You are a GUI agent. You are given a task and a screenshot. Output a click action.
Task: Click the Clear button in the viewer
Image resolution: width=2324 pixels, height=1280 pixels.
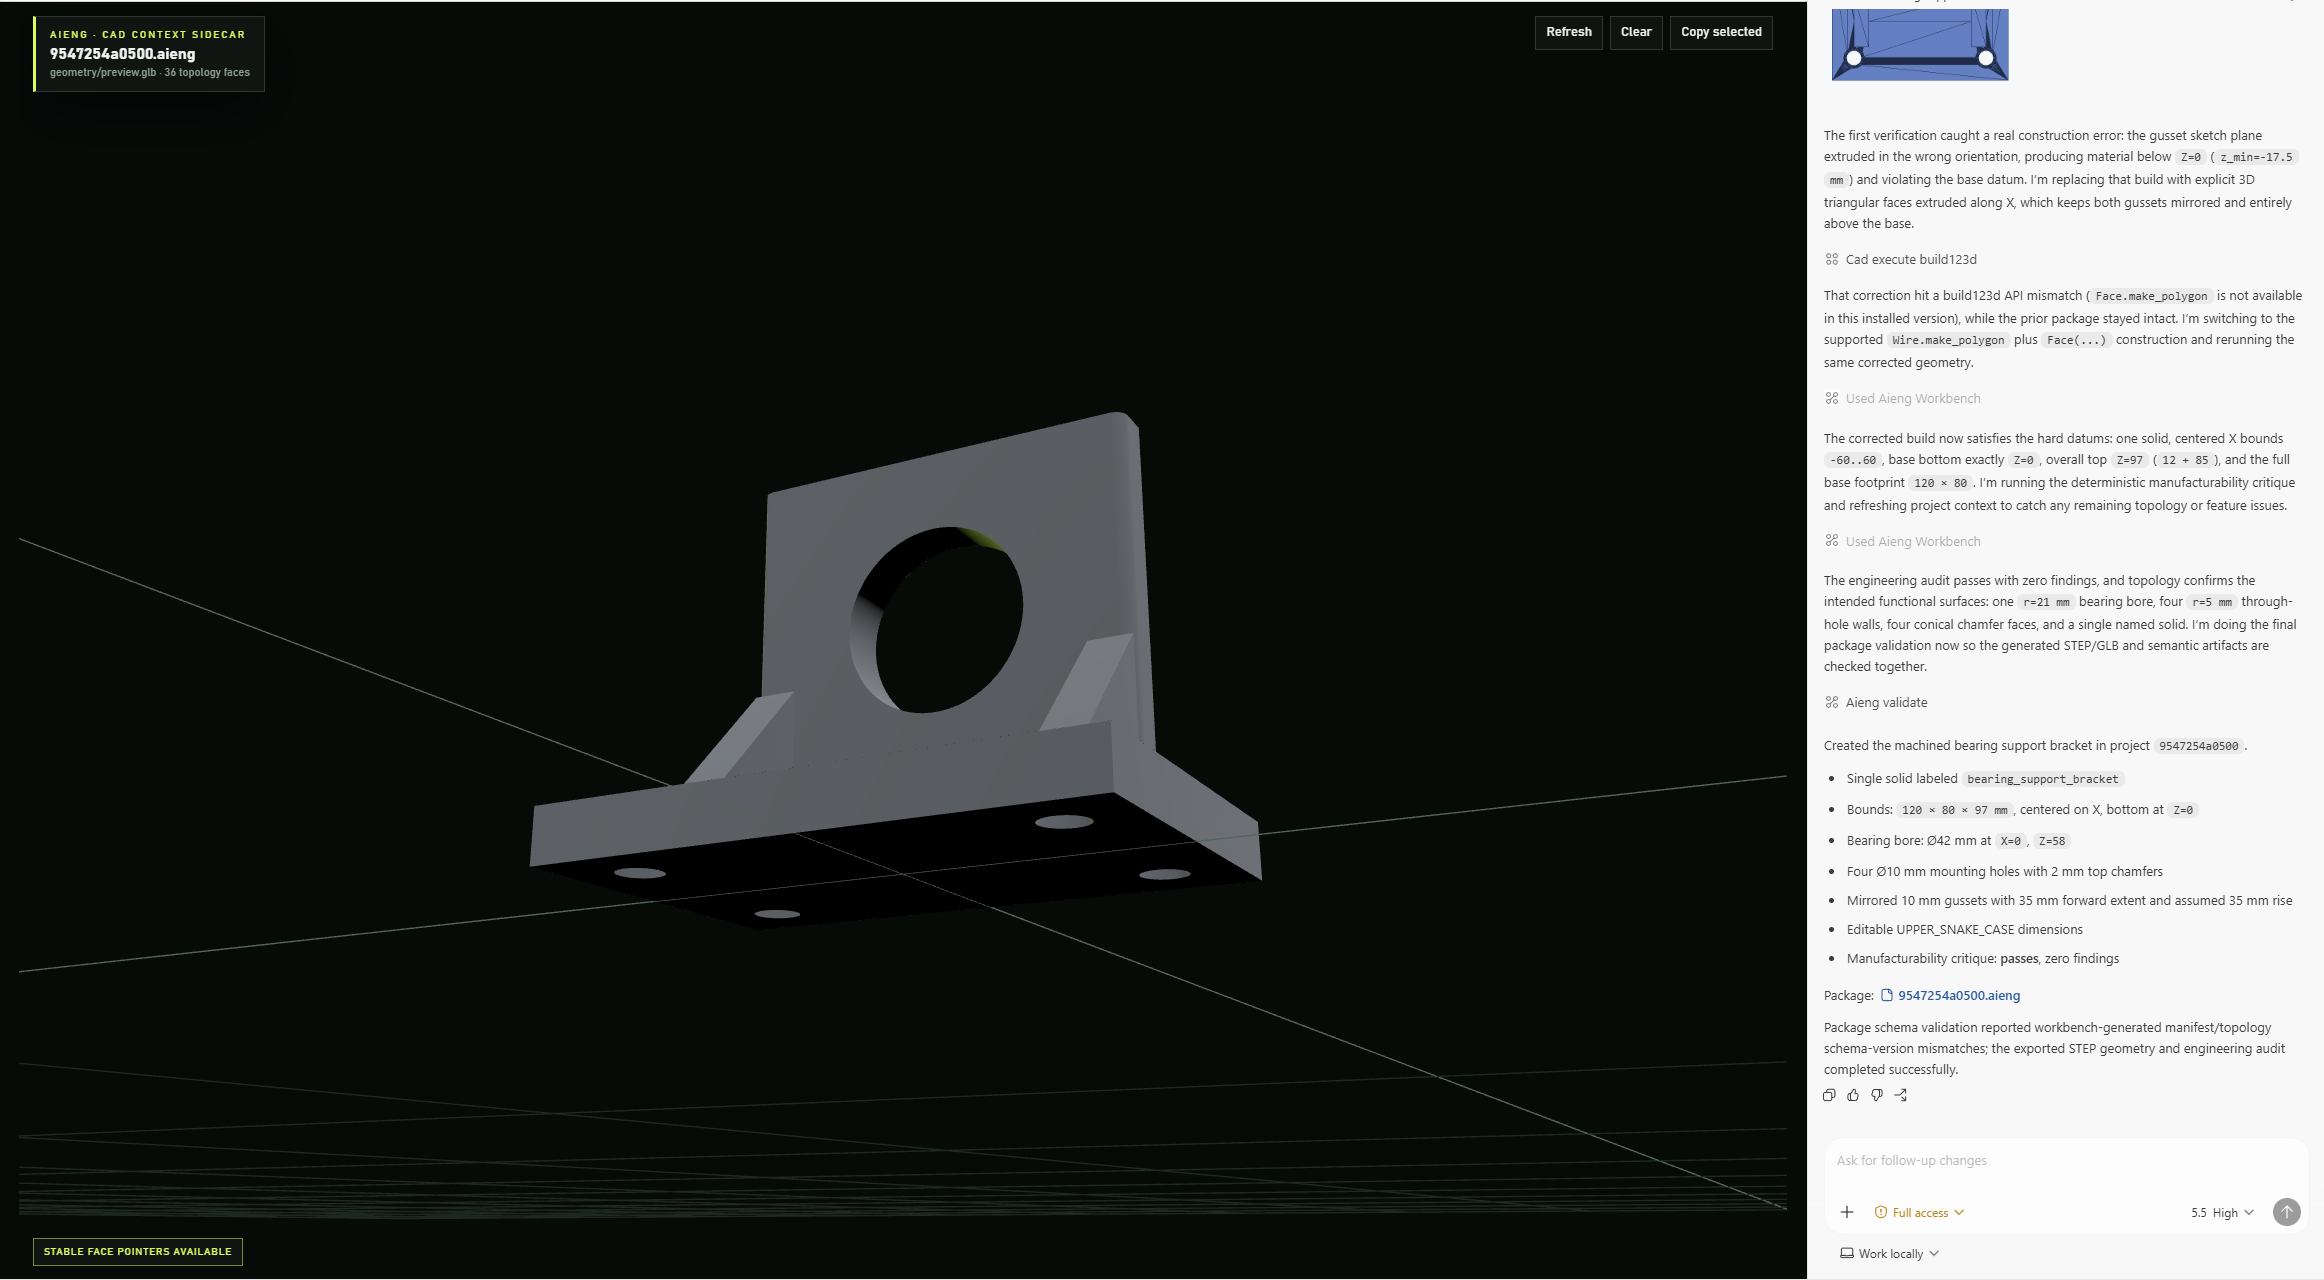point(1636,32)
